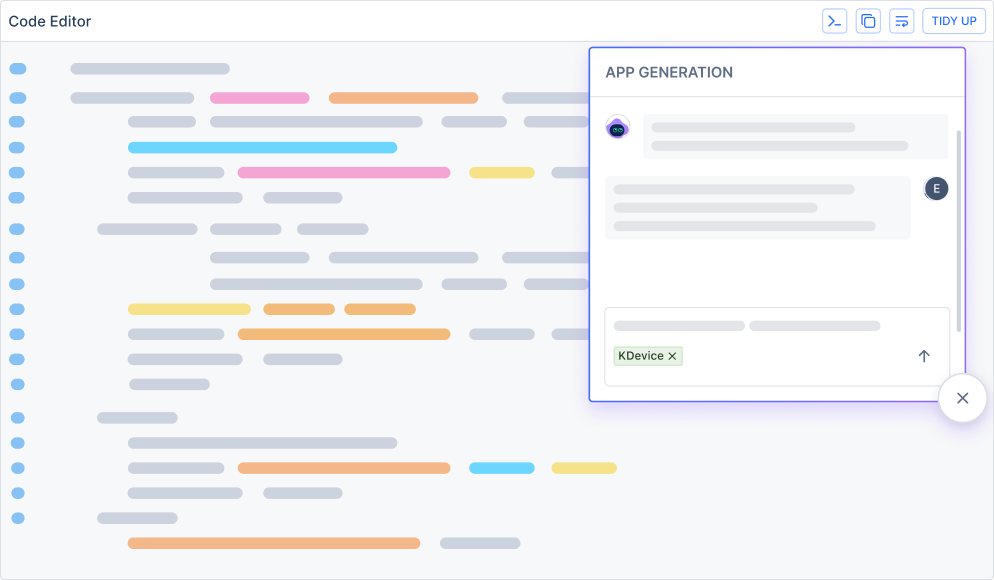Screen dimensions: 994x580
Task: Click the KDevice tag label
Action: pyautogui.click(x=640, y=356)
